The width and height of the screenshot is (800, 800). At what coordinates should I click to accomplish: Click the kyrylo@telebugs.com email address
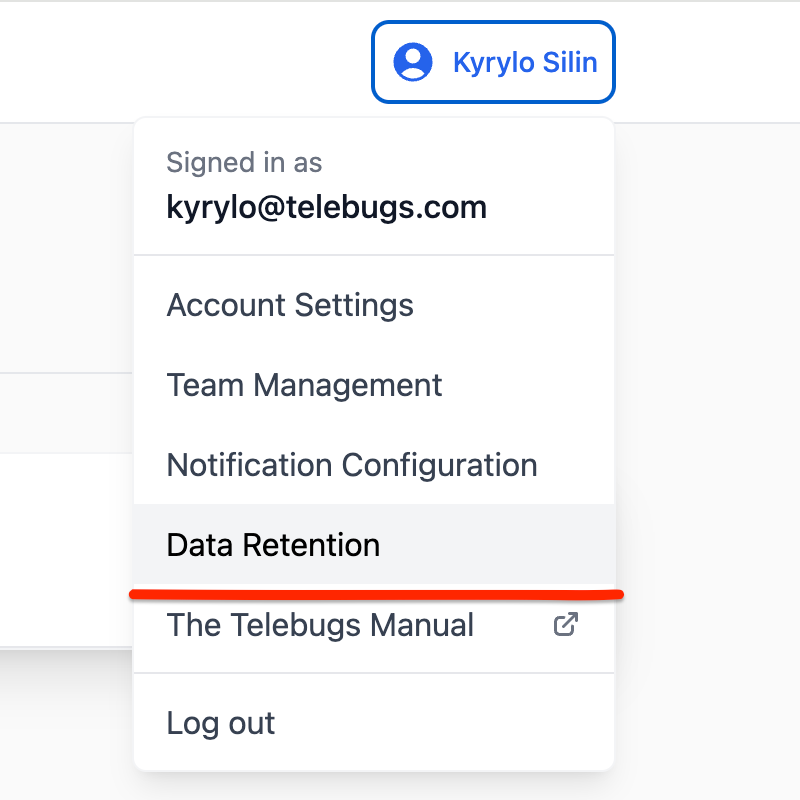(x=326, y=207)
